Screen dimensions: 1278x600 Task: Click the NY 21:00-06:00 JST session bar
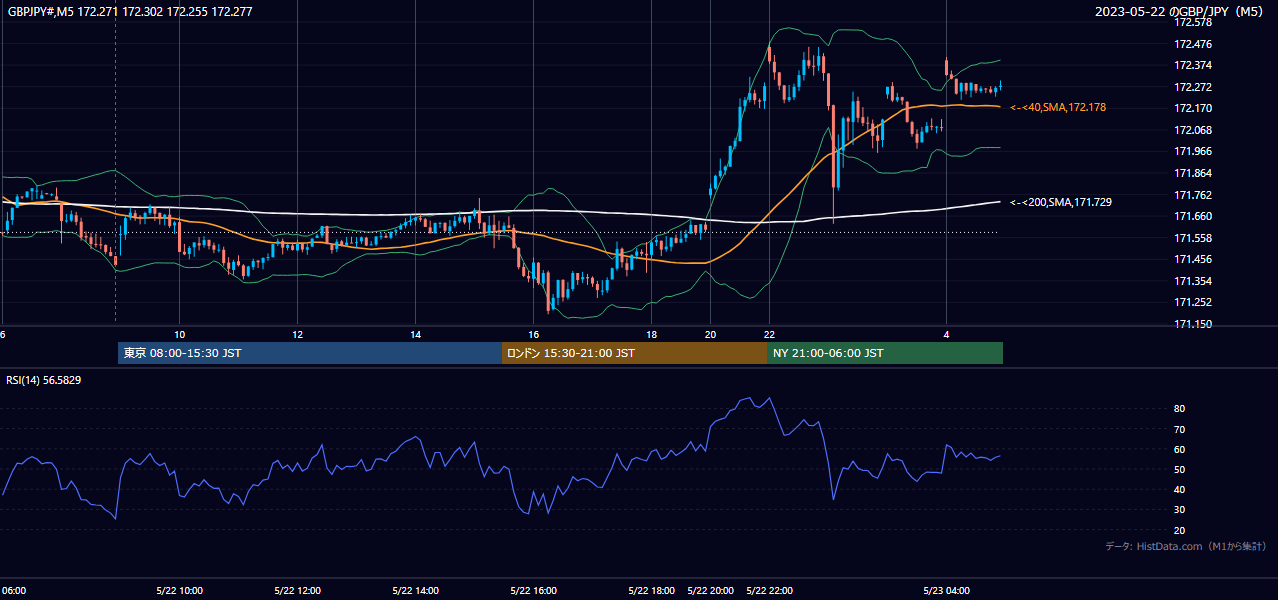[x=885, y=353]
